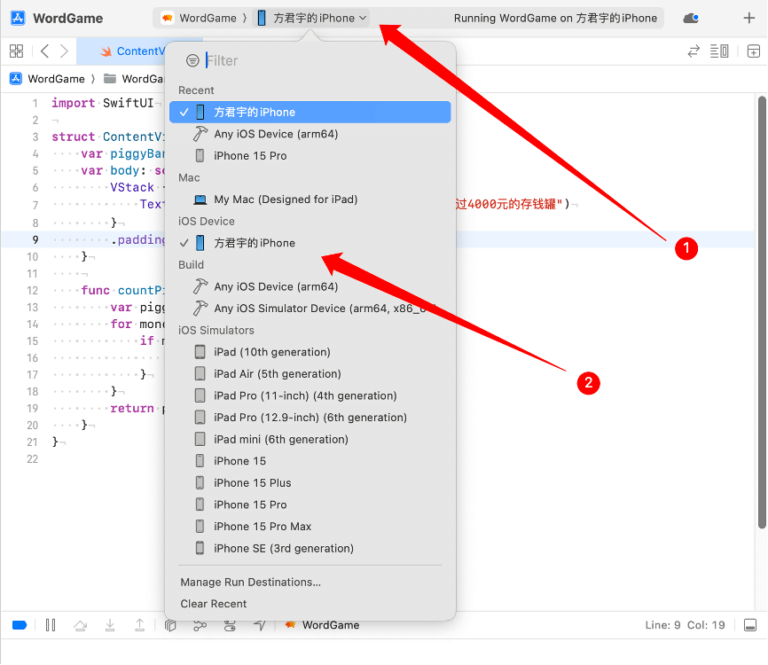
Task: Click the cloud status icon in toolbar
Action: 691,18
